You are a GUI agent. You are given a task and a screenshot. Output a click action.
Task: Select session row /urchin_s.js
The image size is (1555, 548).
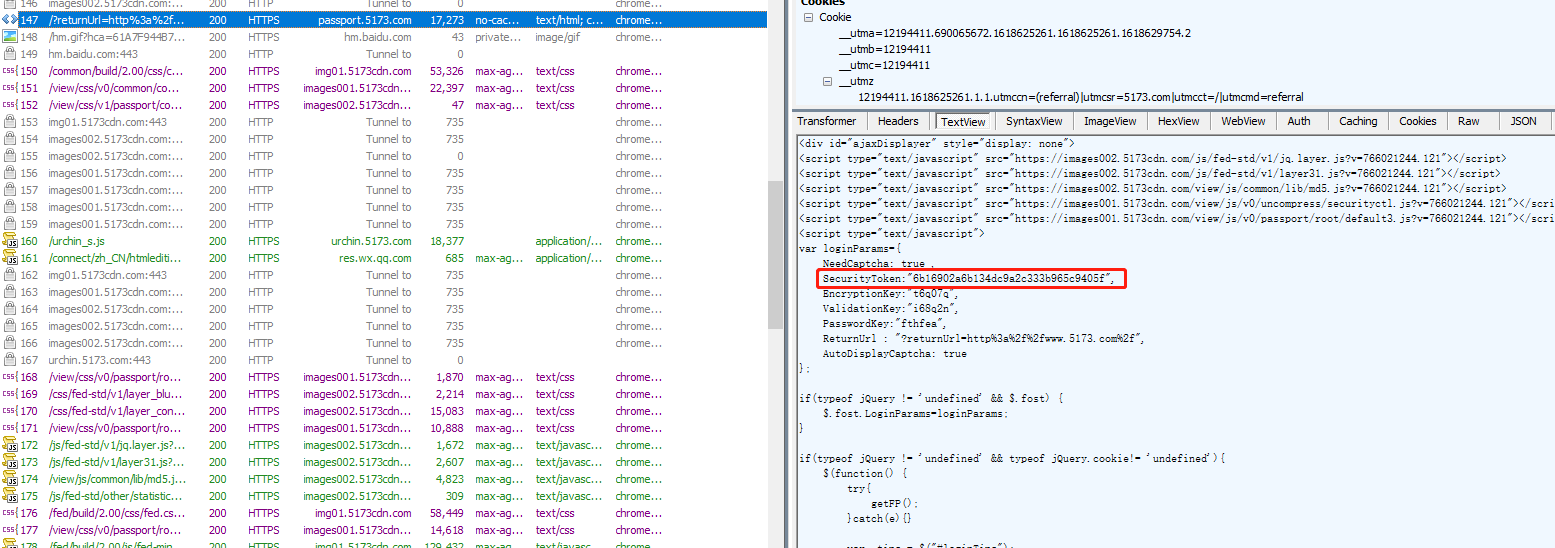[x=383, y=241]
